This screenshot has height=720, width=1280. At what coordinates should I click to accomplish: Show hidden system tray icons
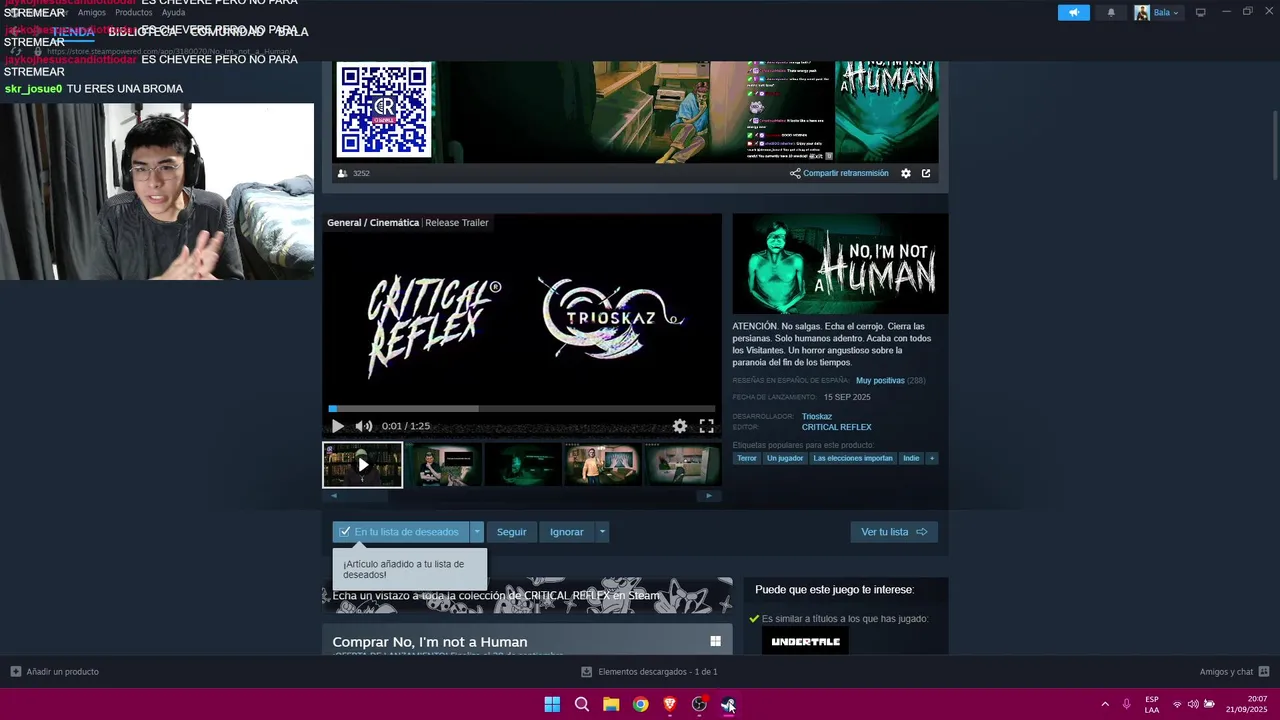tap(1105, 704)
